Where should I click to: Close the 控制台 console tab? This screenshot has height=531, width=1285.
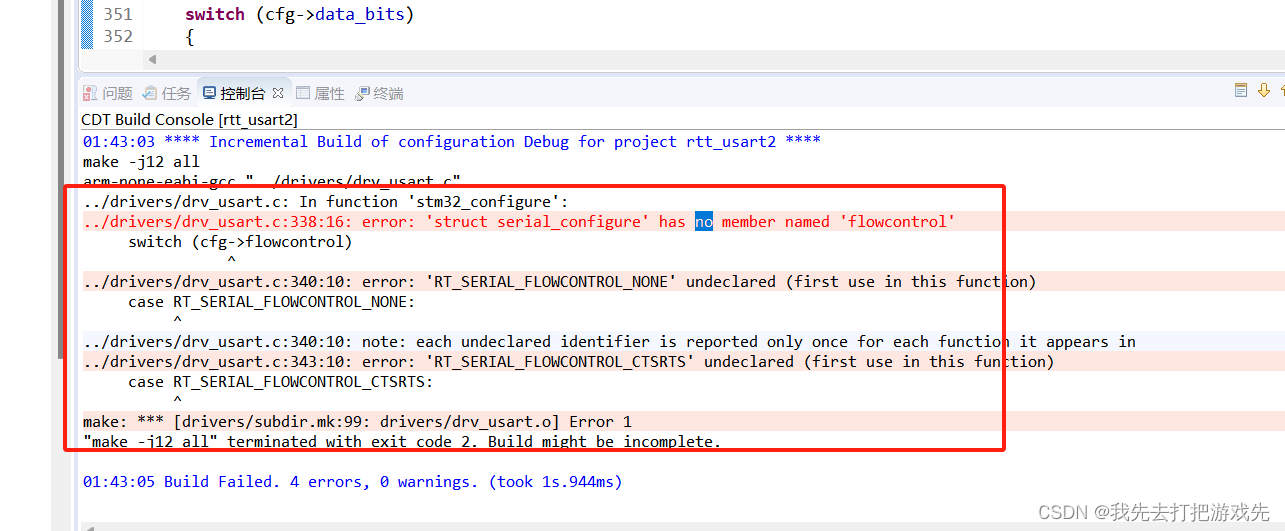(x=278, y=93)
